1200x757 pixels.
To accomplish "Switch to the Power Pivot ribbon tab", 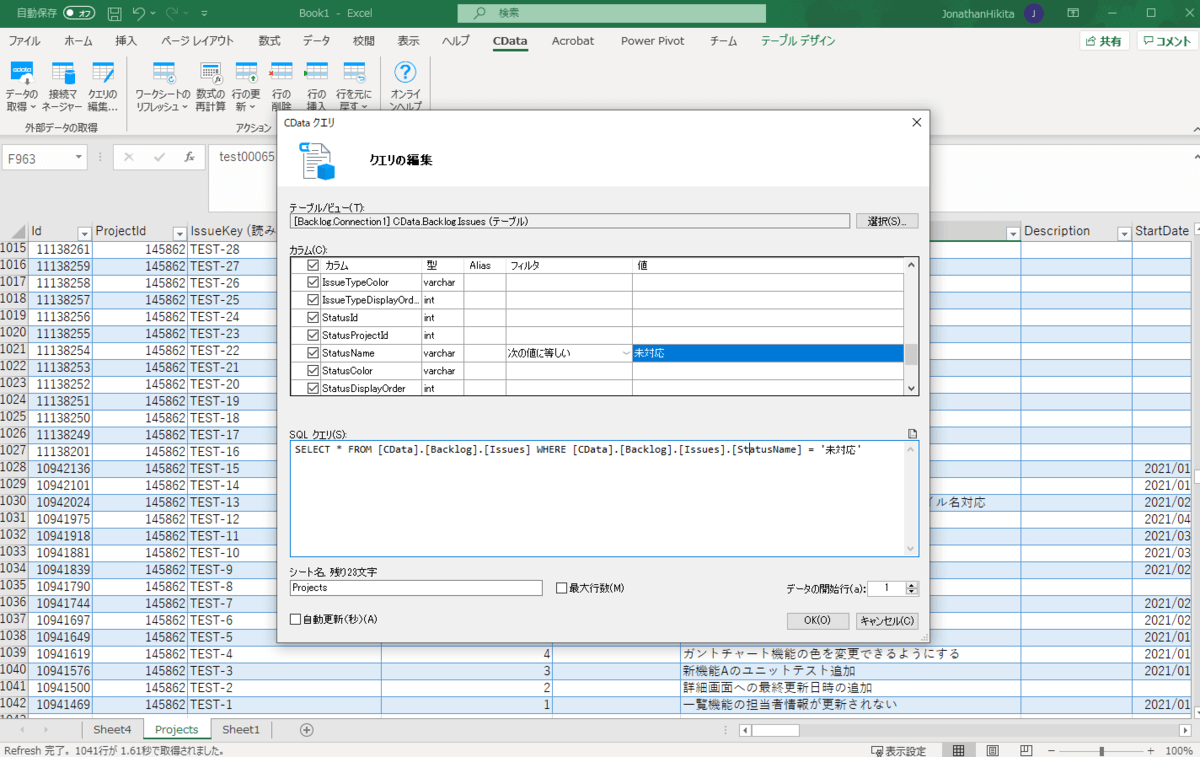I will (x=652, y=41).
